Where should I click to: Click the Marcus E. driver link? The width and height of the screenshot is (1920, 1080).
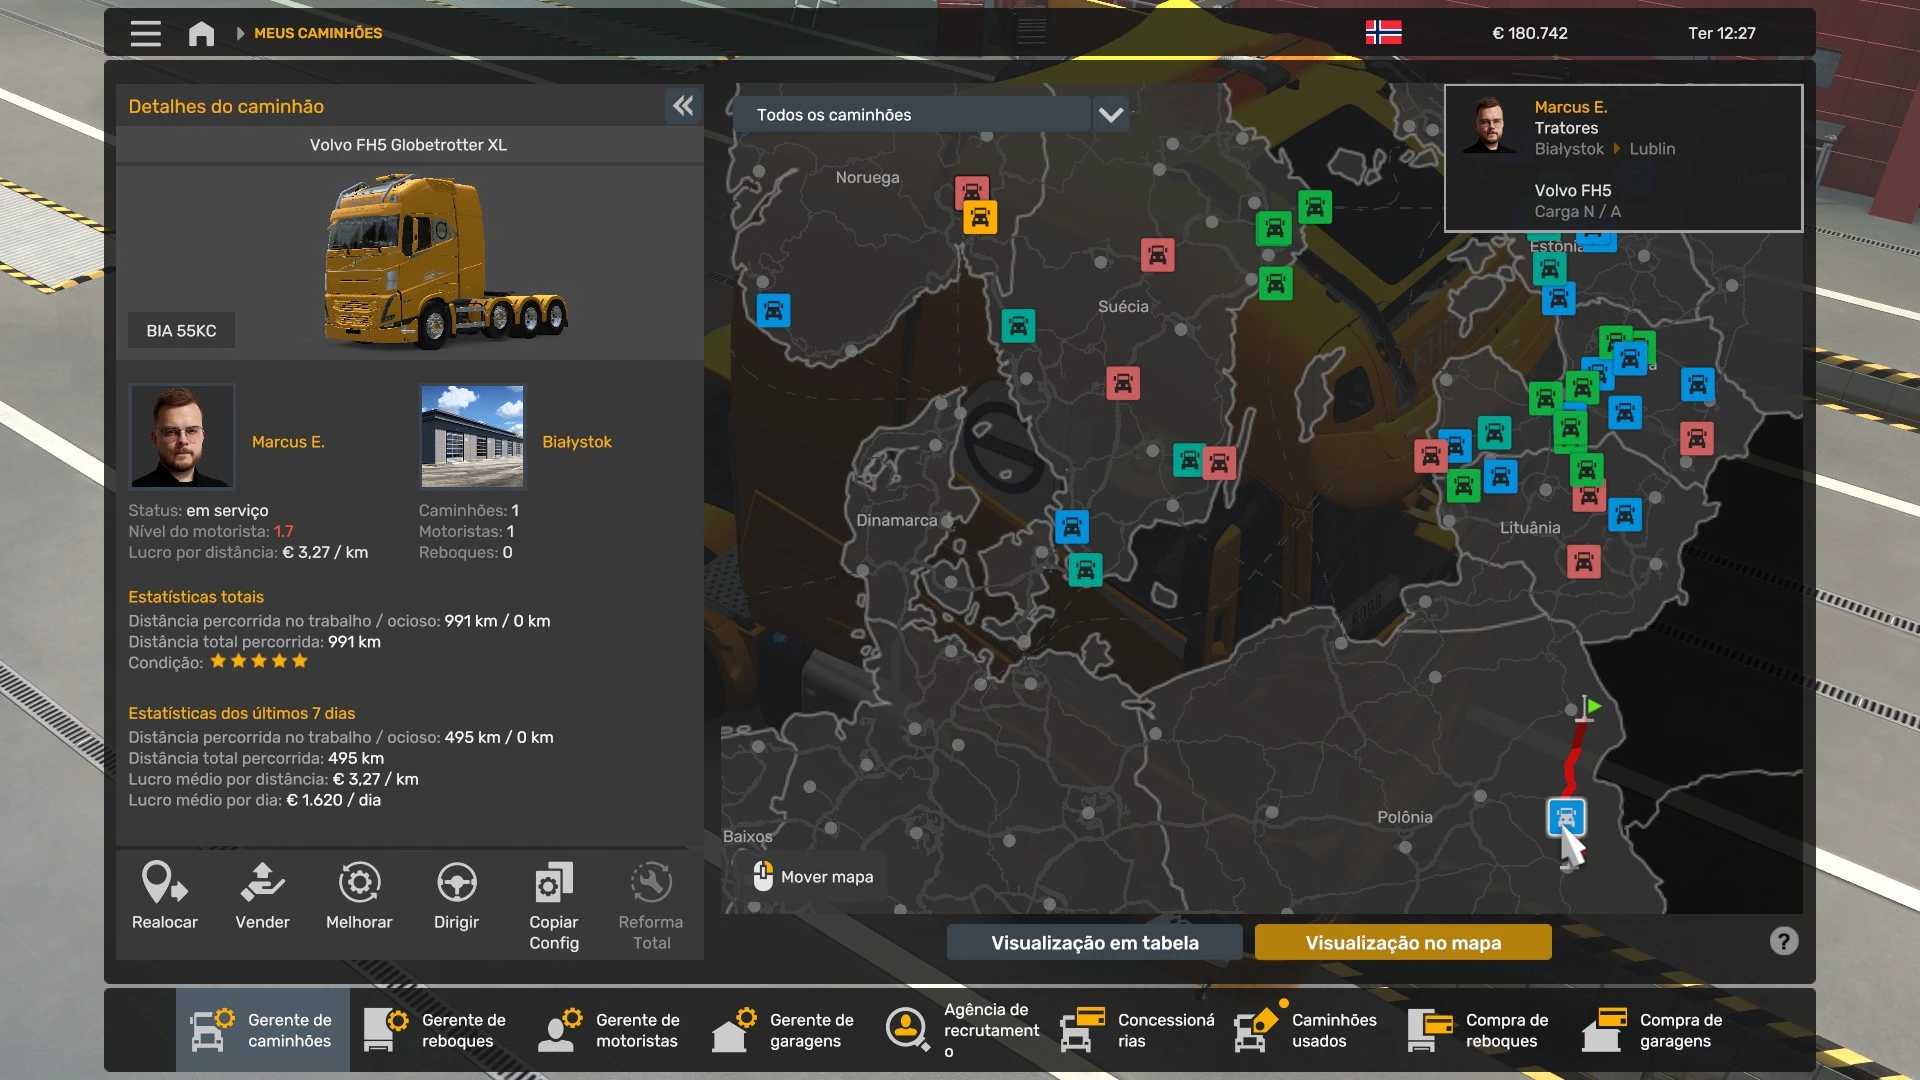coord(288,442)
